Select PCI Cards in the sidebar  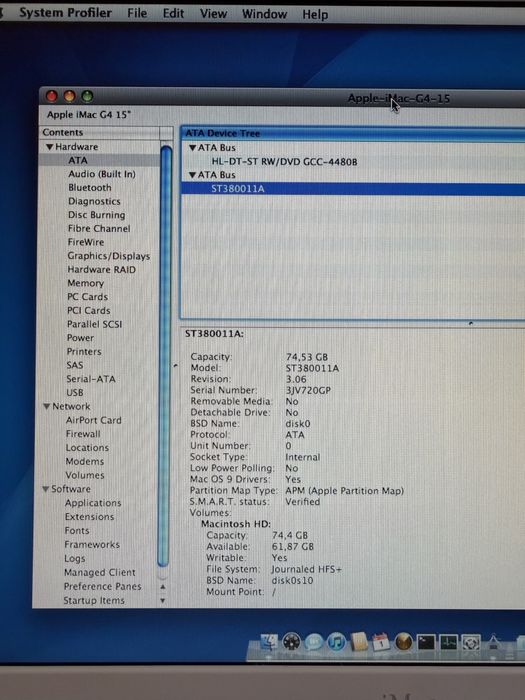coord(88,310)
